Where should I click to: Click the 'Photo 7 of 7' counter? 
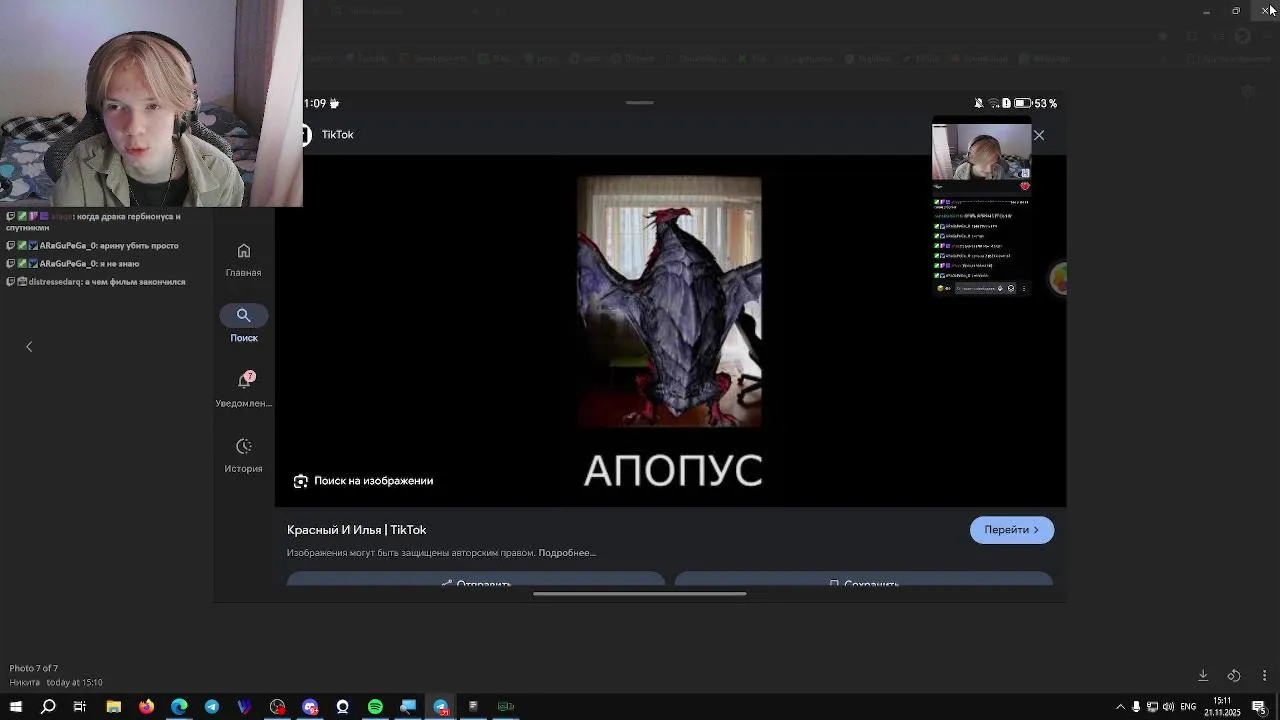(x=34, y=668)
